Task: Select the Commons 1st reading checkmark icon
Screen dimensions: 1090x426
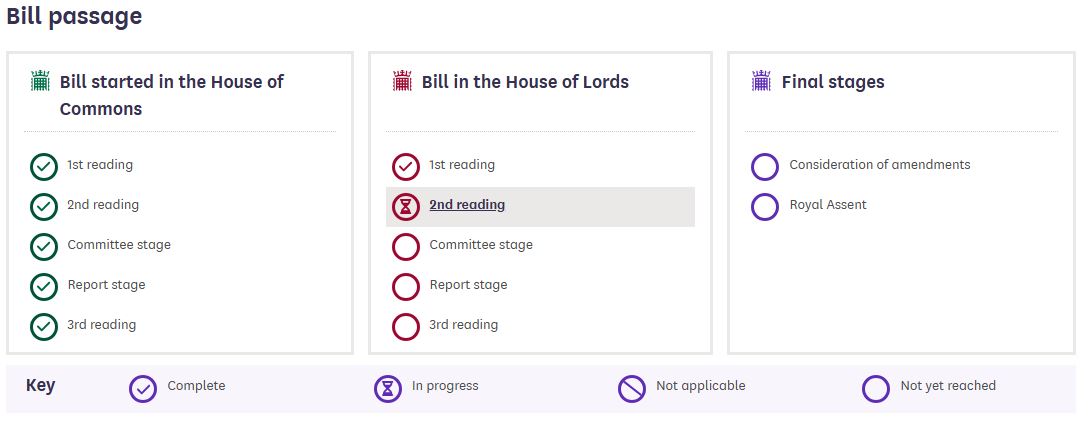Action: coord(44,167)
